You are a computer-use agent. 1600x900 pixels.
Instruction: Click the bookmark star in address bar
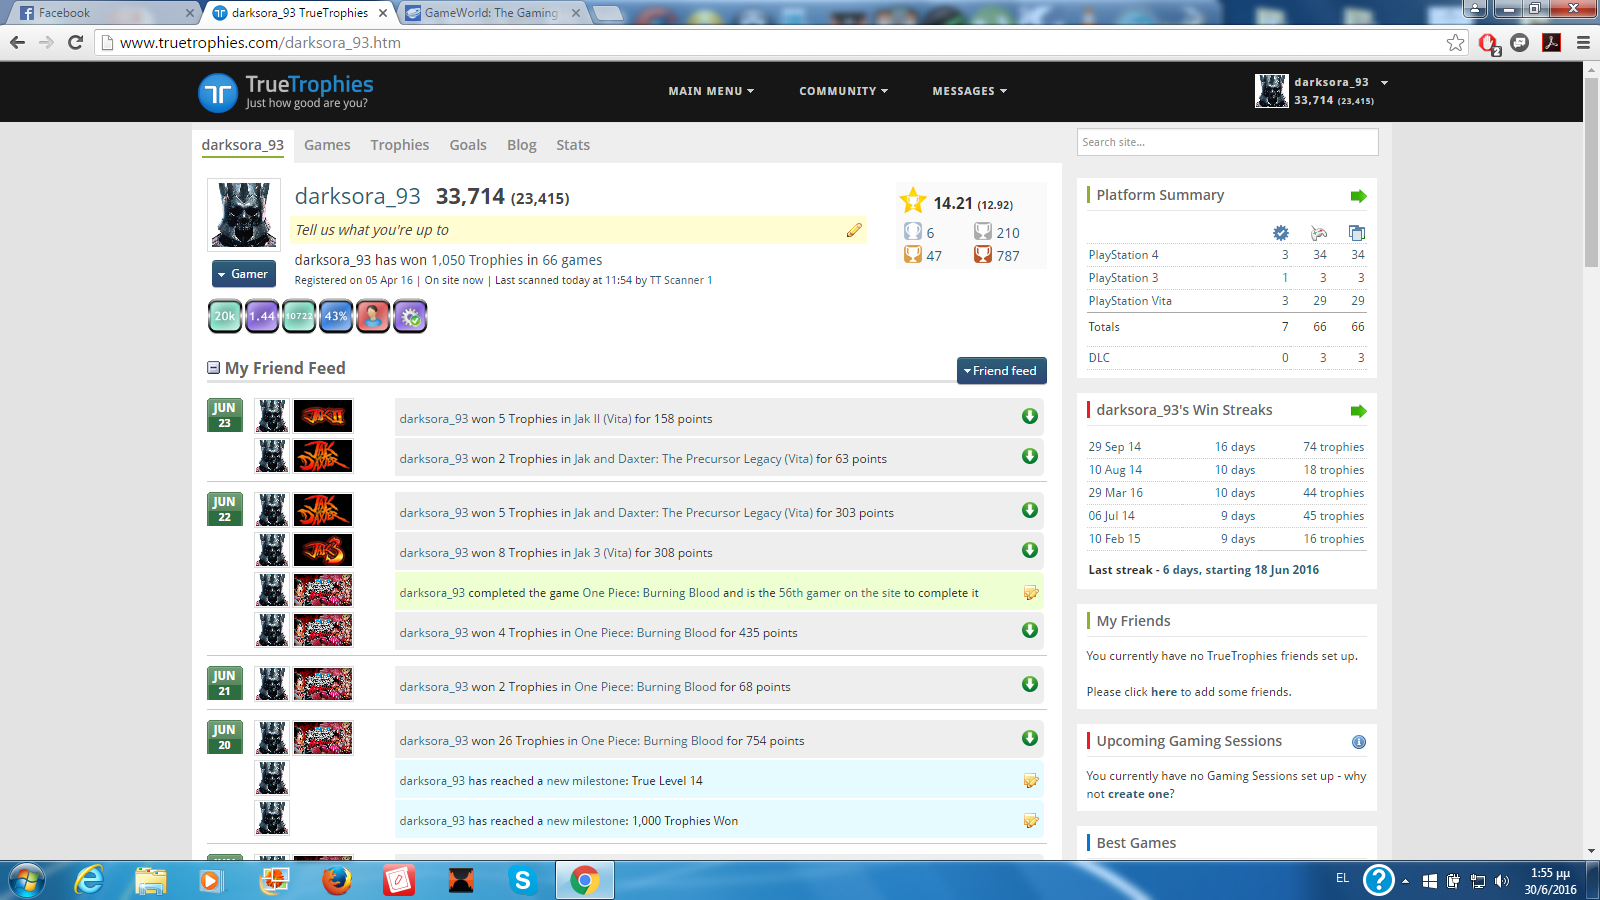(x=1456, y=42)
